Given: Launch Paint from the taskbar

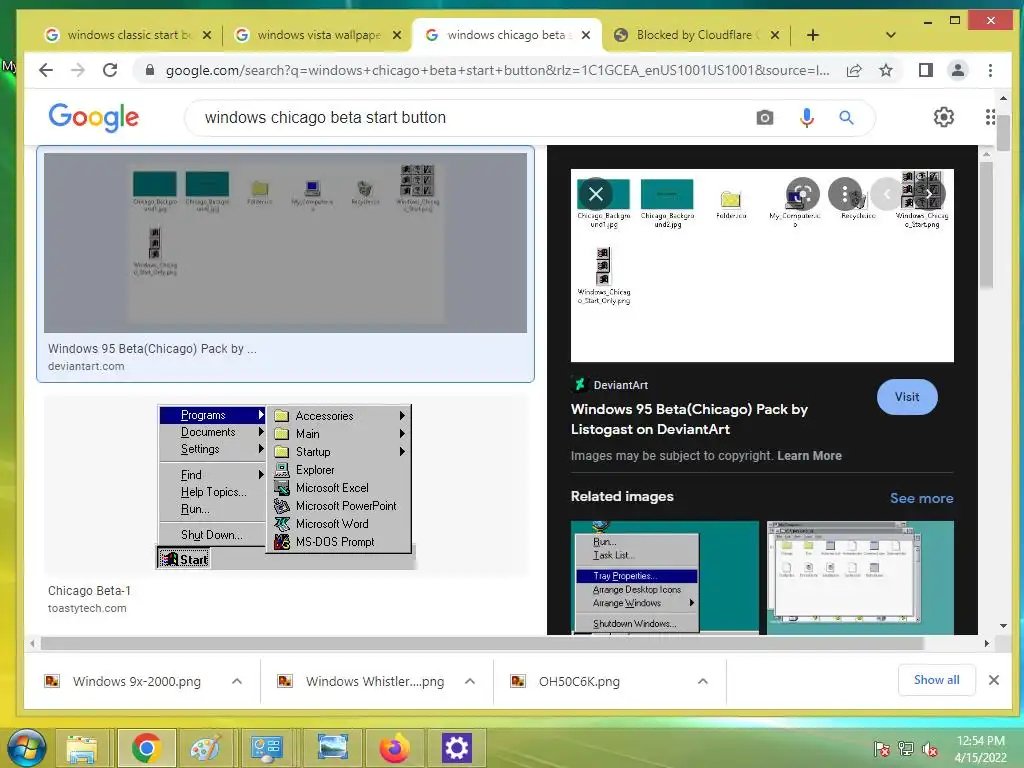Looking at the screenshot, I should pos(206,748).
